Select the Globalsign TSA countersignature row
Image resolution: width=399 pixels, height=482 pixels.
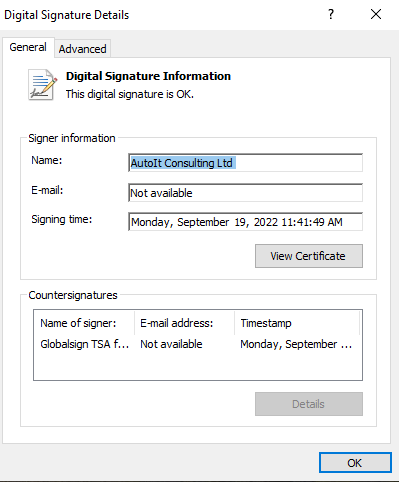198,344
